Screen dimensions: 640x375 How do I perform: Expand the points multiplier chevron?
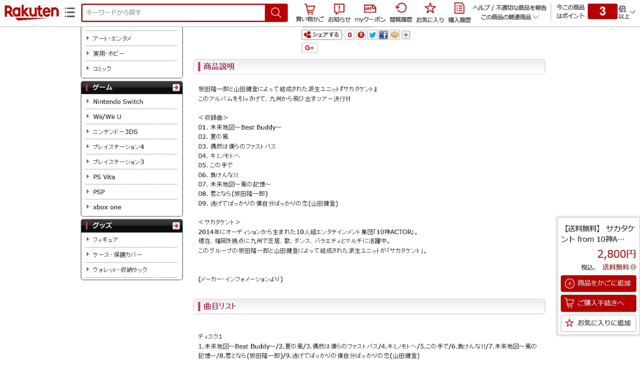[x=633, y=12]
